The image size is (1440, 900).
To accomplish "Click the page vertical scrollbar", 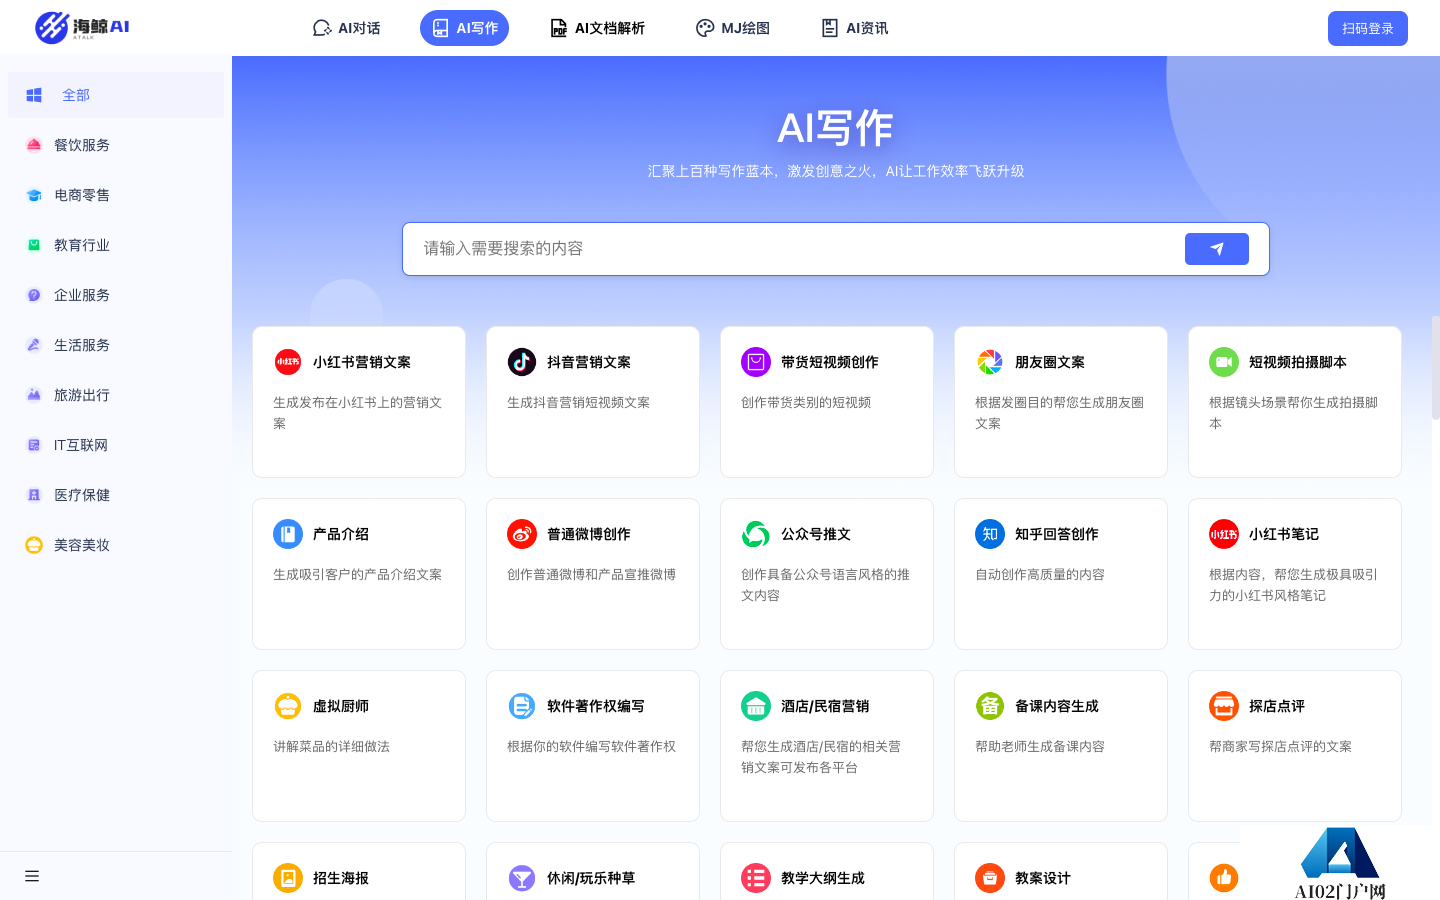I will pyautogui.click(x=1435, y=368).
